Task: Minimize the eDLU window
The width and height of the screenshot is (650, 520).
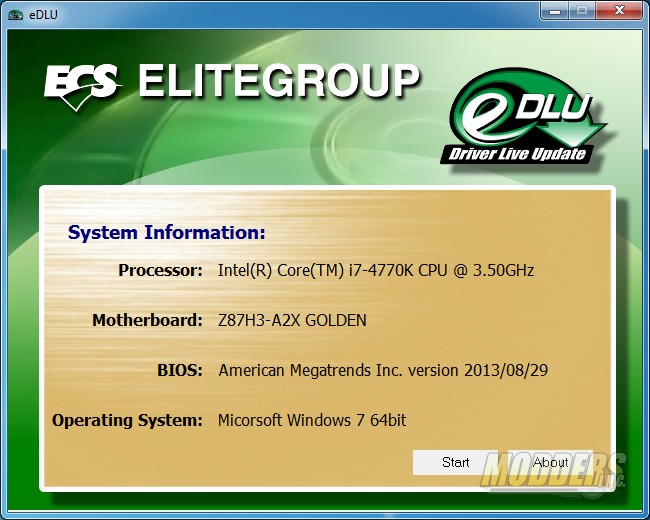Action: (x=555, y=10)
